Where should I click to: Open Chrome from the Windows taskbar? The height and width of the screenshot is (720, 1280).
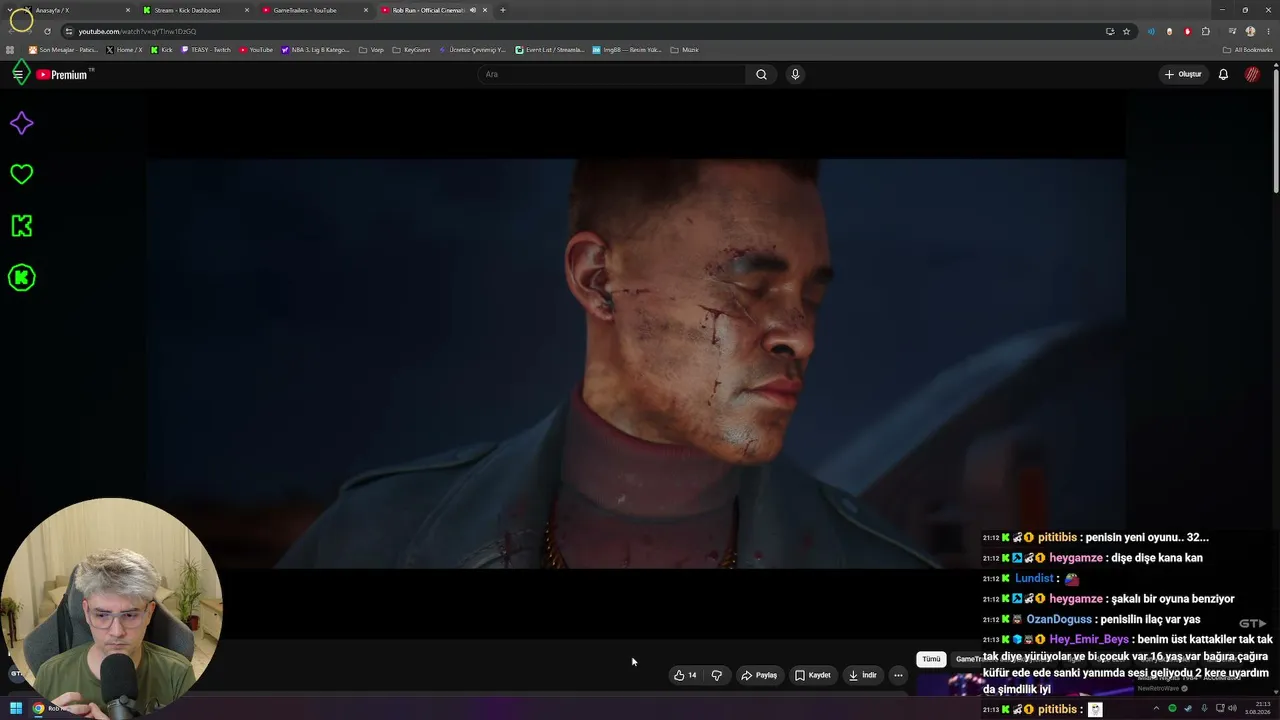[x=39, y=708]
